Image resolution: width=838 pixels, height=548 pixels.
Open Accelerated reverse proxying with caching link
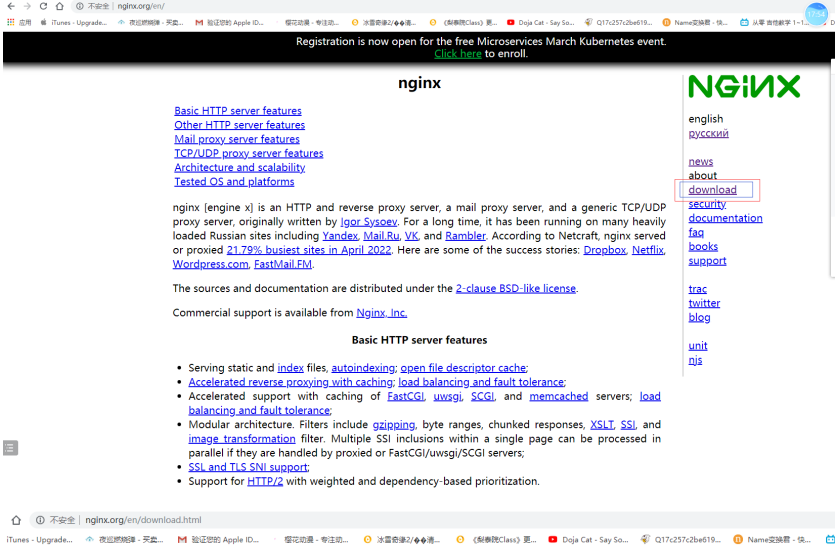click(291, 382)
